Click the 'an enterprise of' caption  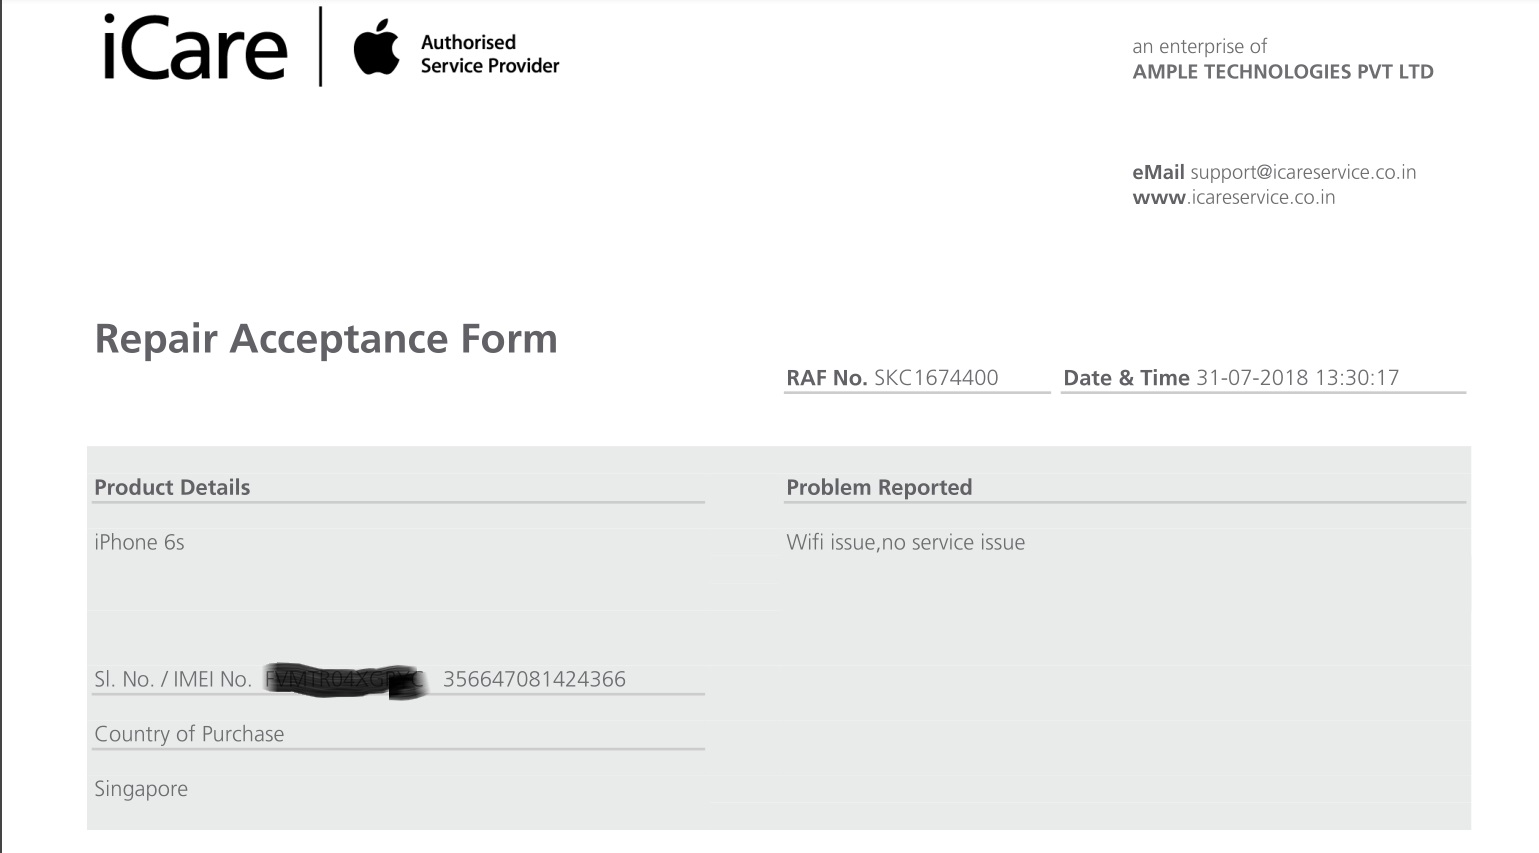[1199, 46]
